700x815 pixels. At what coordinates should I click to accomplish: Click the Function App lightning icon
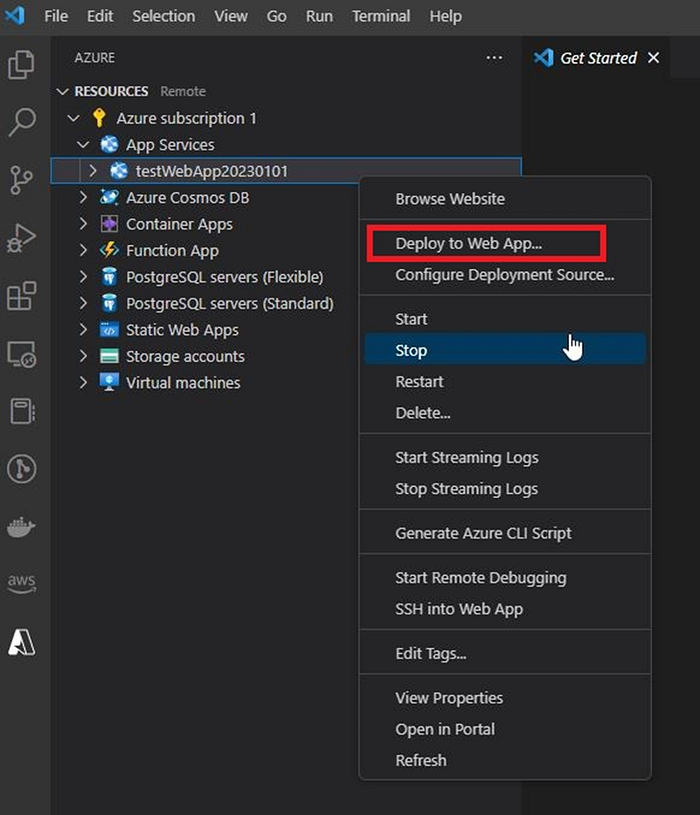click(109, 250)
